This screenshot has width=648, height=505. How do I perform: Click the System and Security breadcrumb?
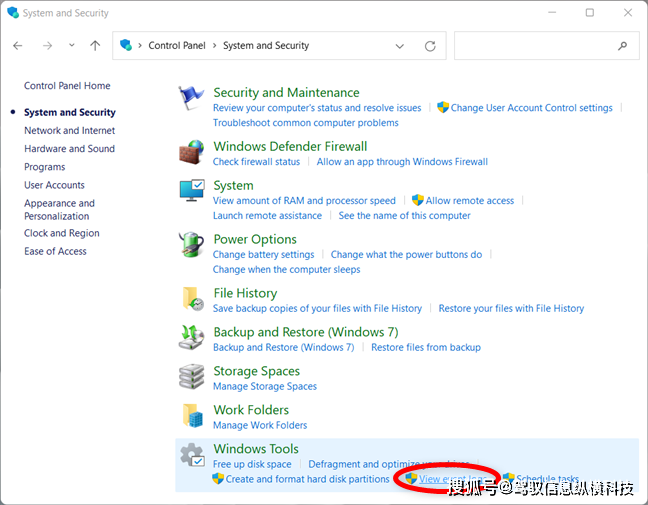[266, 45]
